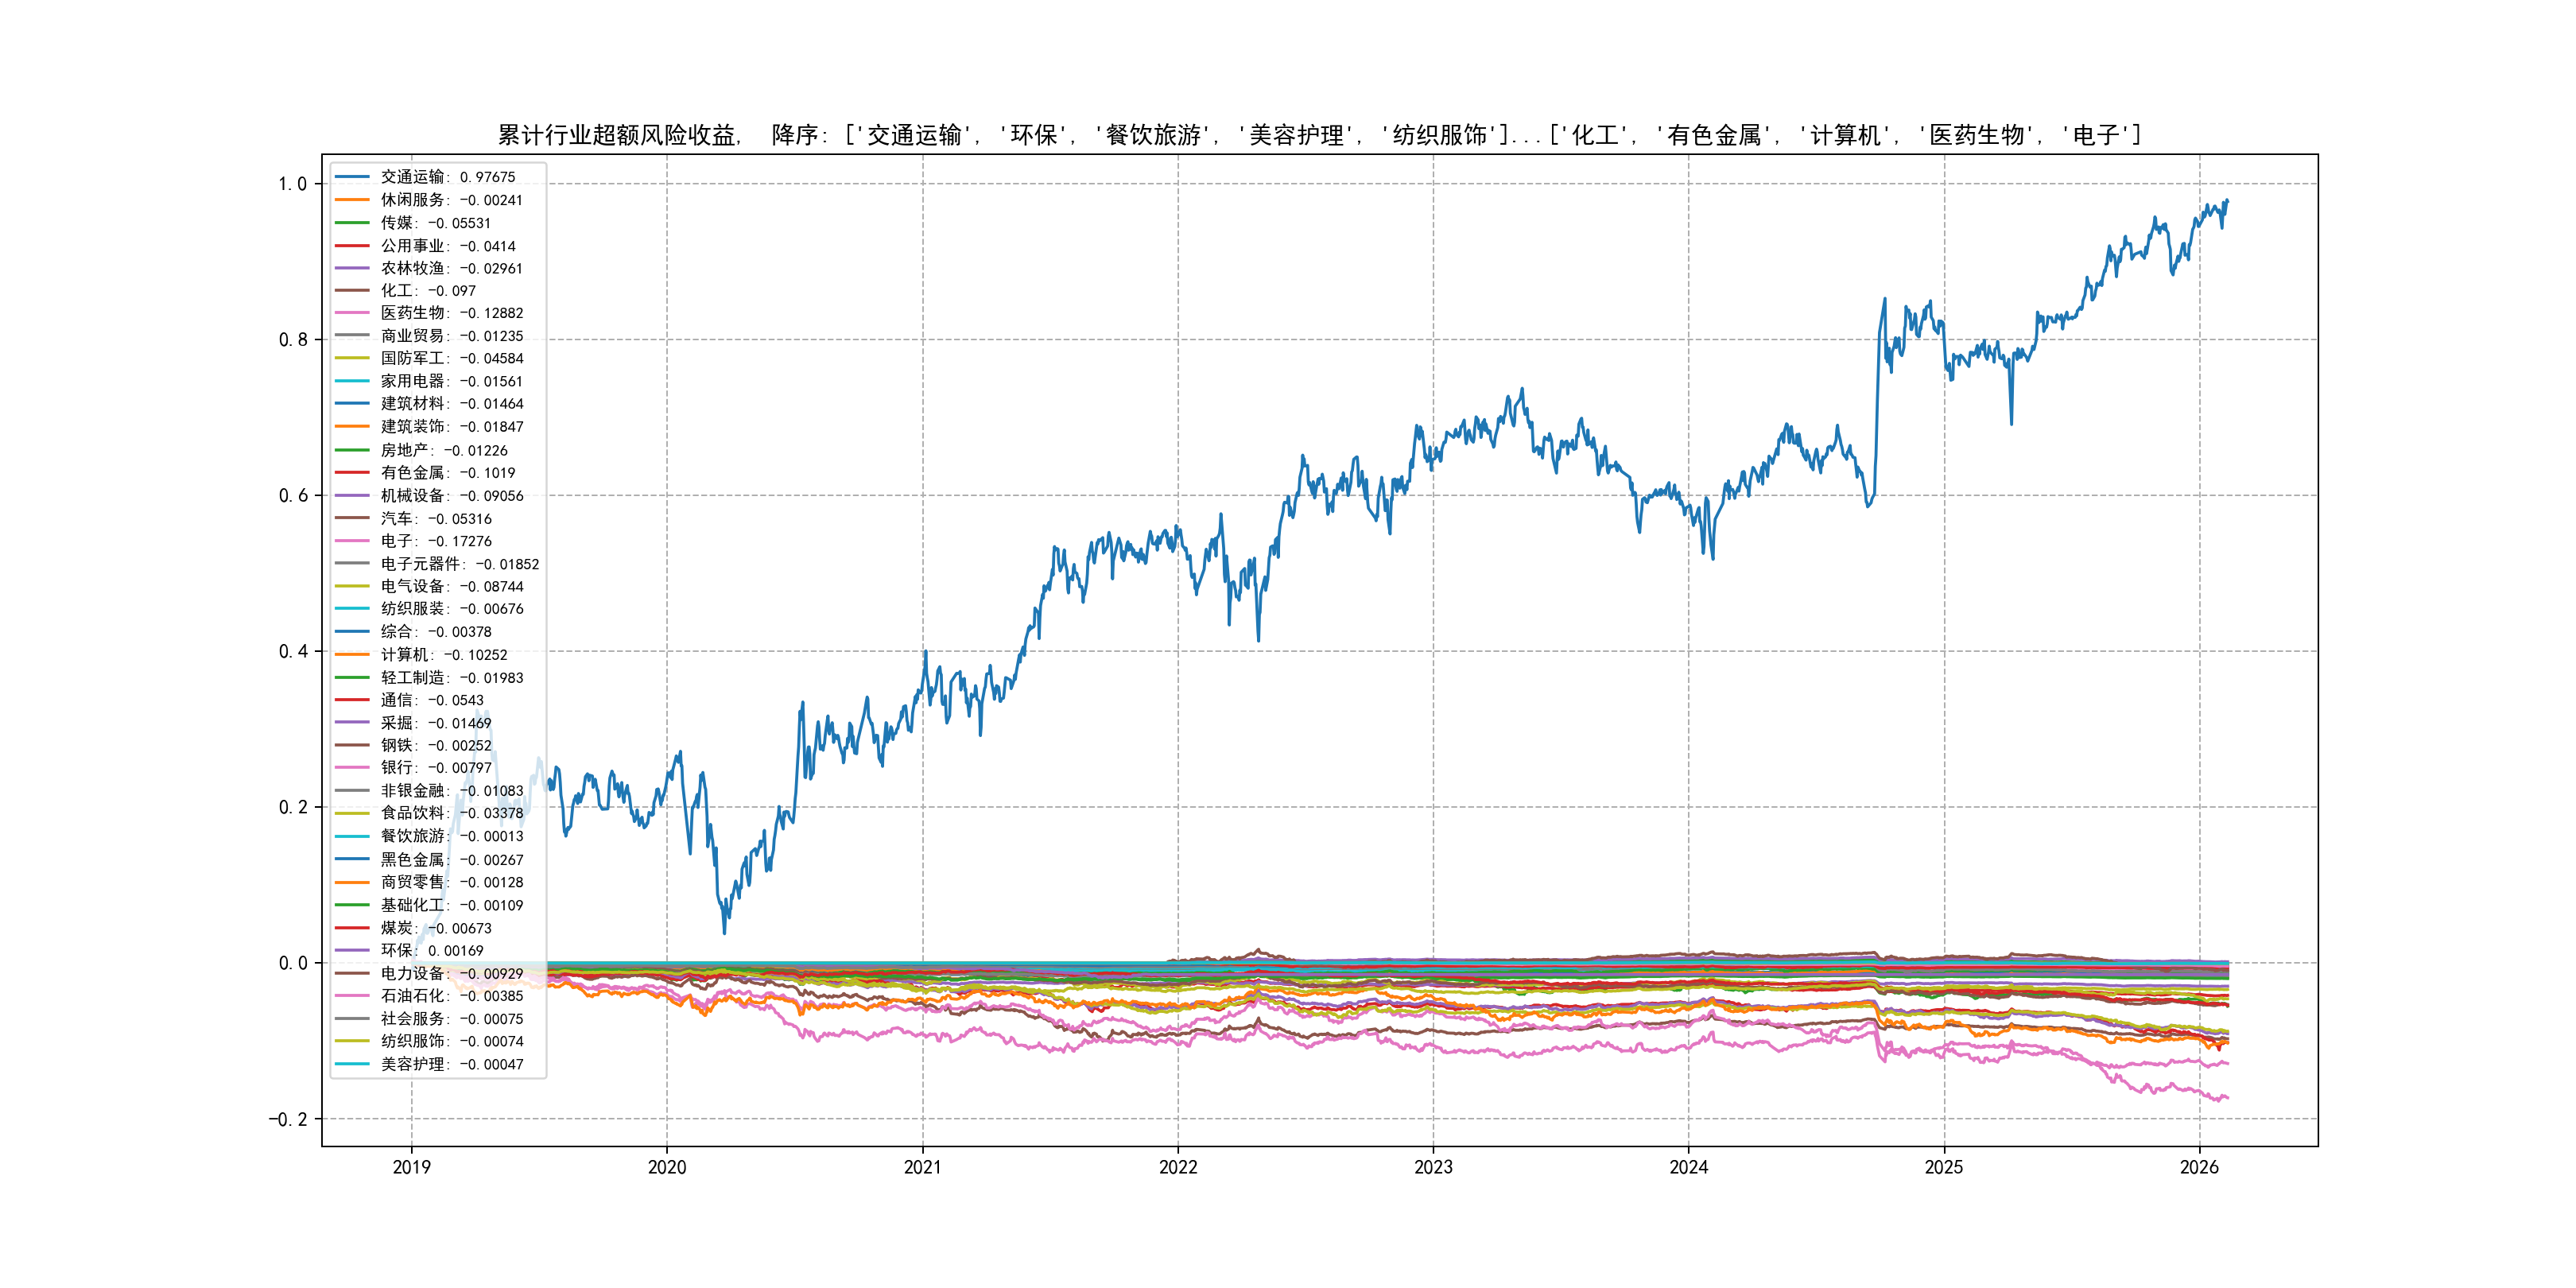This screenshot has width=2576, height=1288.
Task: Click the 美容护理 cyan legend swatch
Action: [352, 1064]
